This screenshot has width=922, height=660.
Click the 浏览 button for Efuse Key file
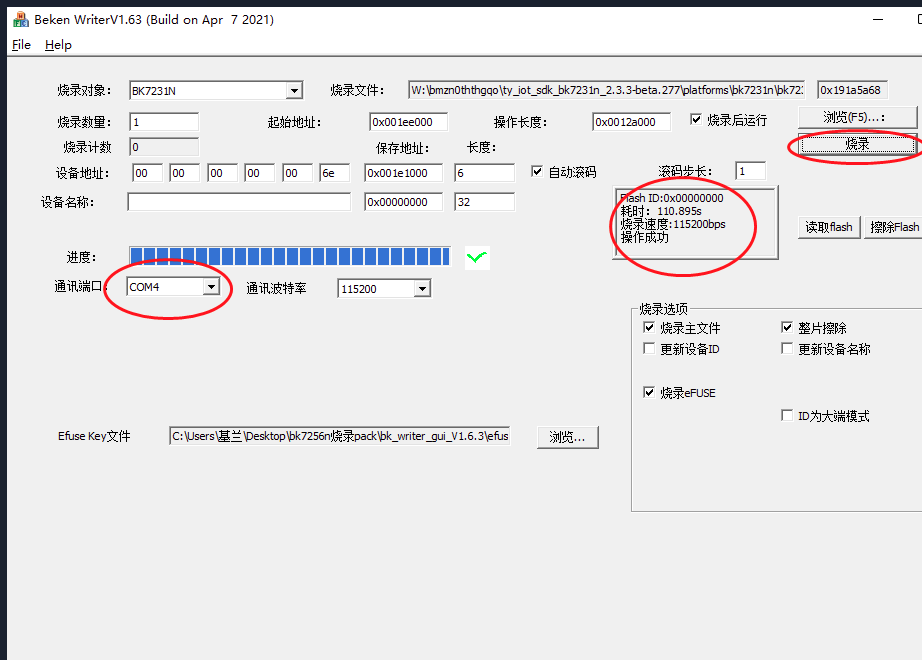567,437
